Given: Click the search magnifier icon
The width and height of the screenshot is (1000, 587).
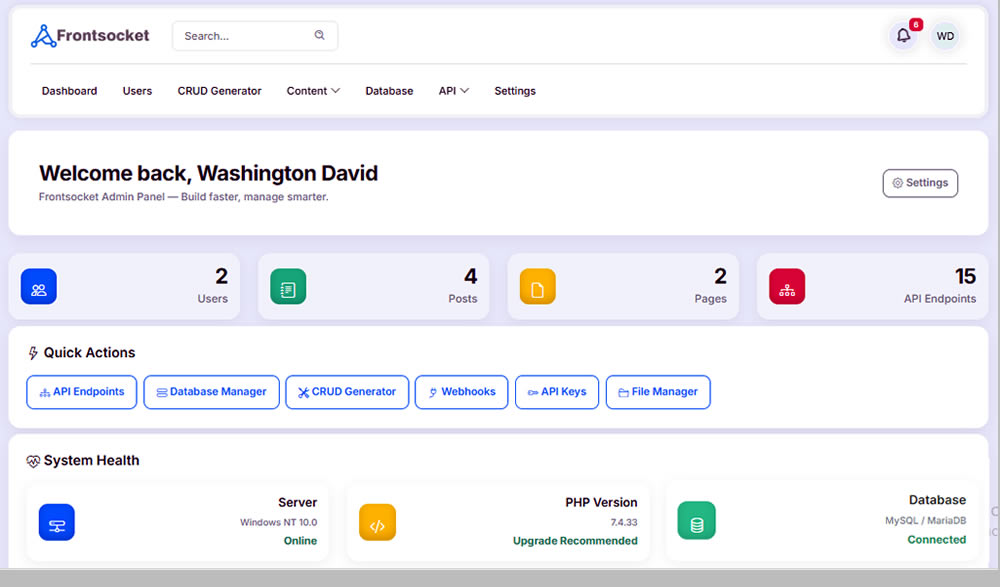Looking at the screenshot, I should 320,35.
